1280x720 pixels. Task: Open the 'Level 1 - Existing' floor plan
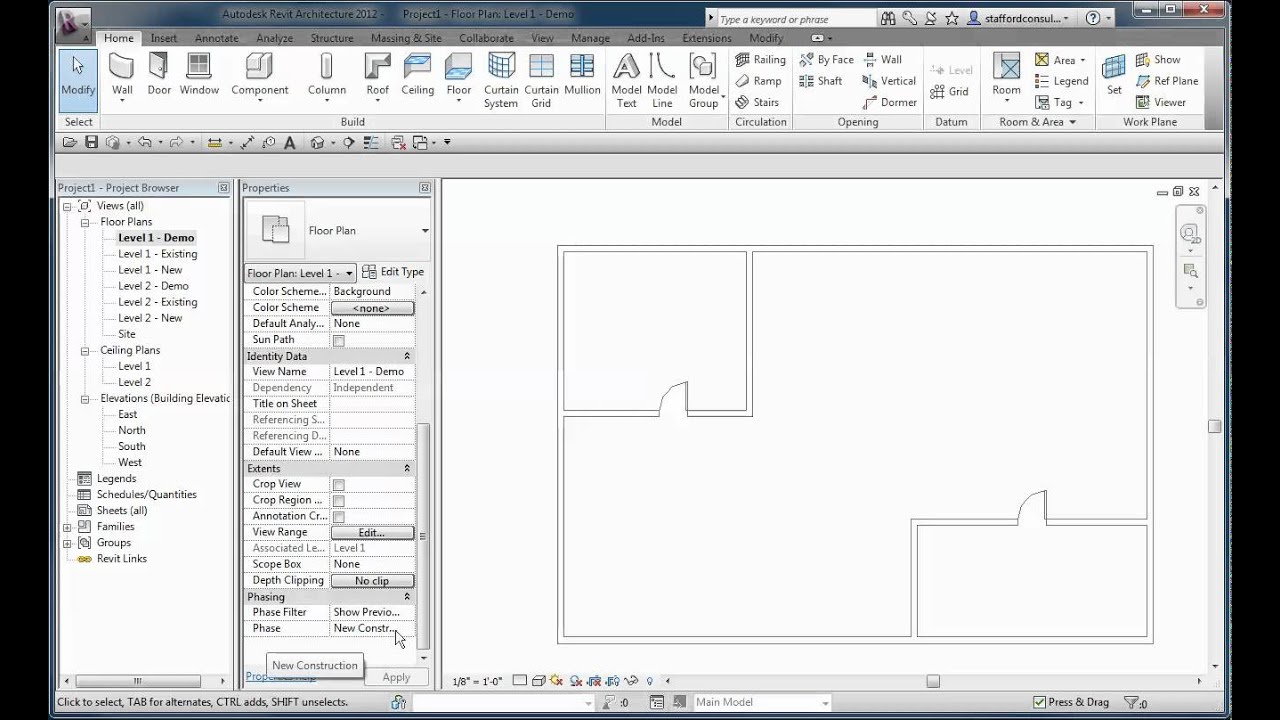click(x=158, y=254)
